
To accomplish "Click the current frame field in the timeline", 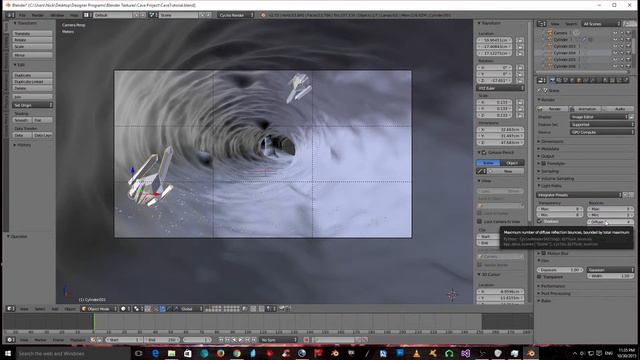I will point(197,340).
